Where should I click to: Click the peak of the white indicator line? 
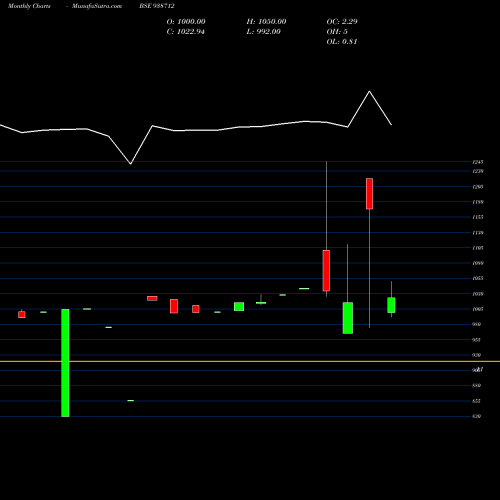(x=369, y=91)
